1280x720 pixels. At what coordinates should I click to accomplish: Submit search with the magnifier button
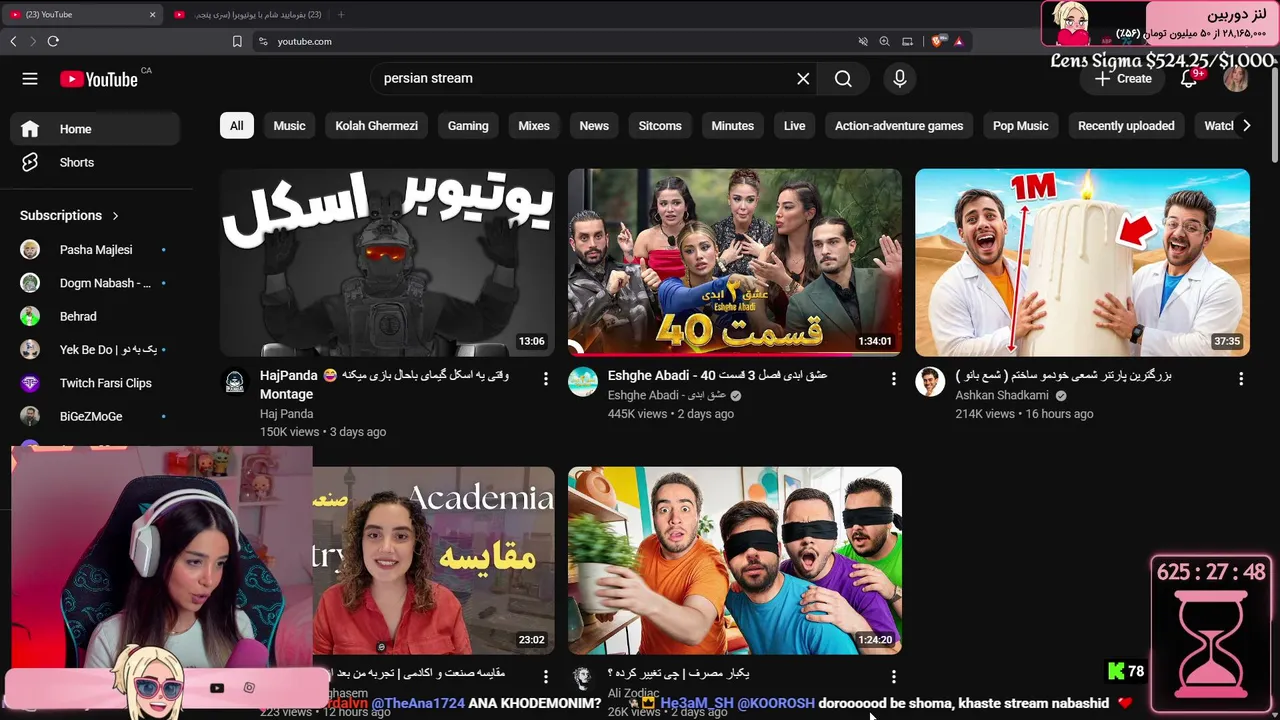(x=843, y=79)
